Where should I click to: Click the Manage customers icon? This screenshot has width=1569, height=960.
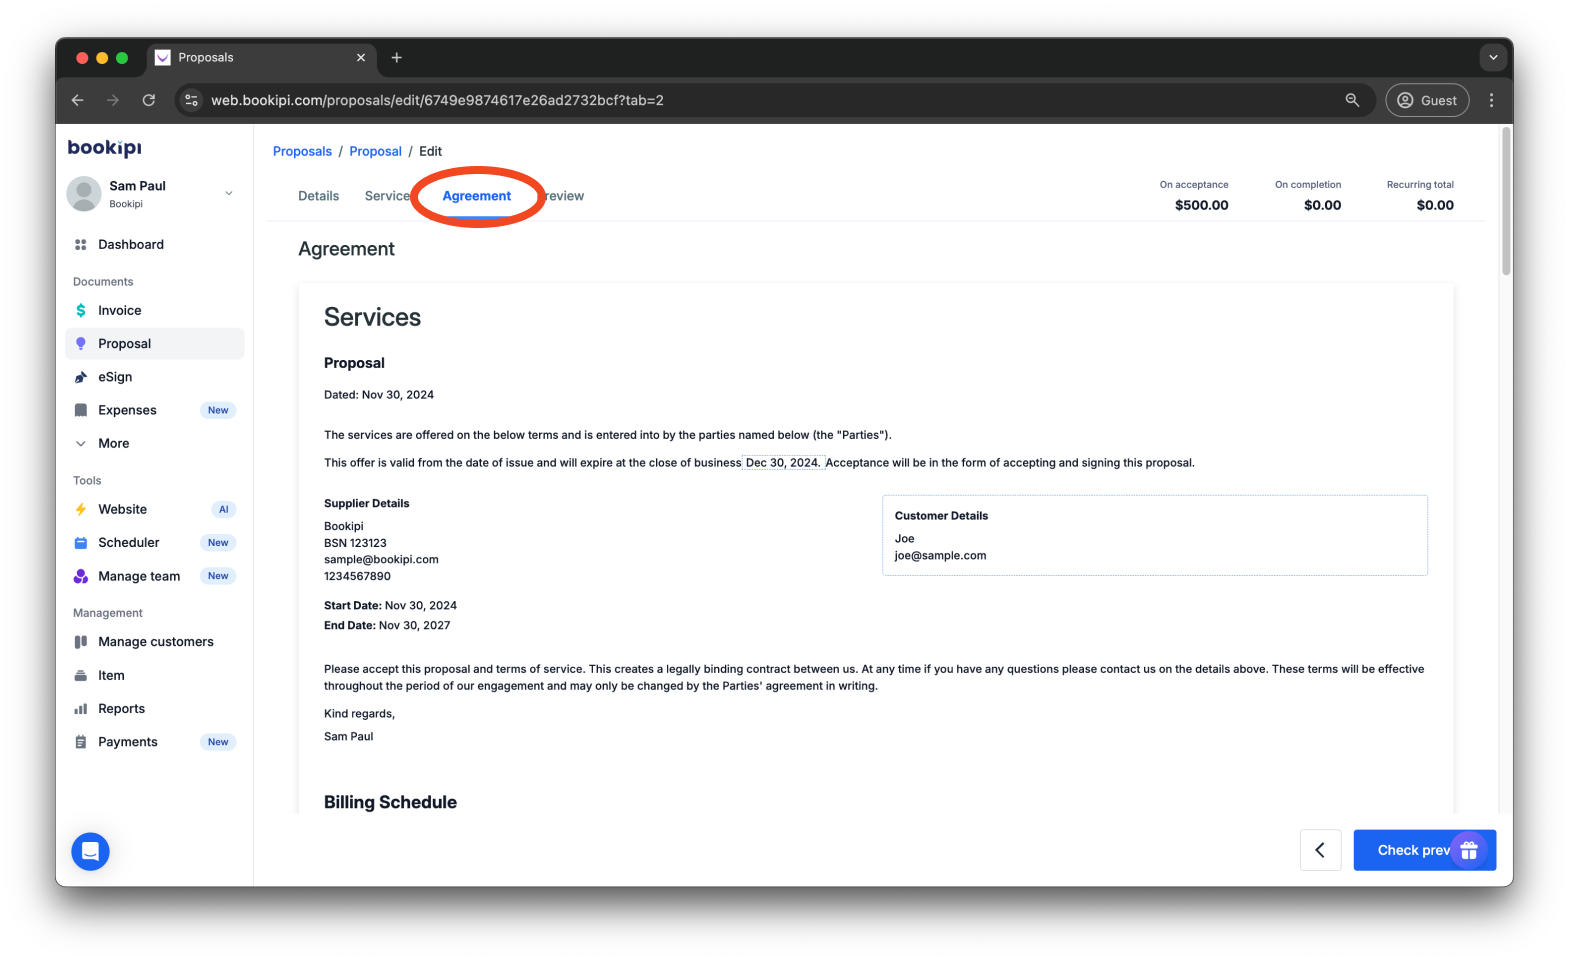point(81,642)
